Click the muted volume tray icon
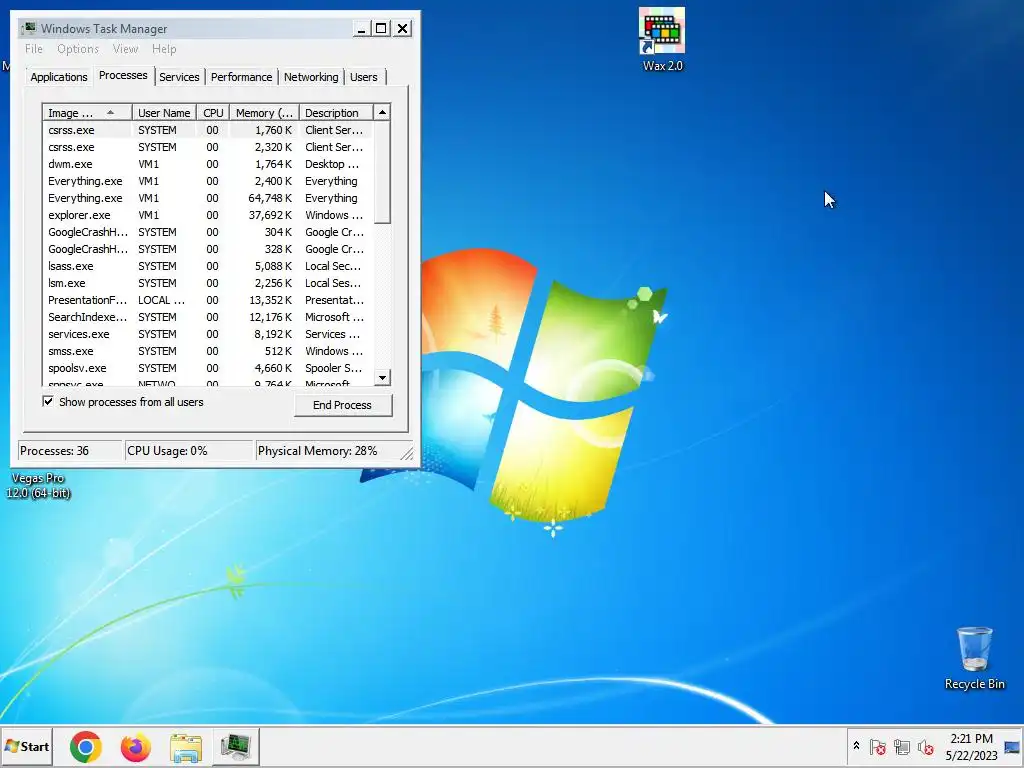 925,746
